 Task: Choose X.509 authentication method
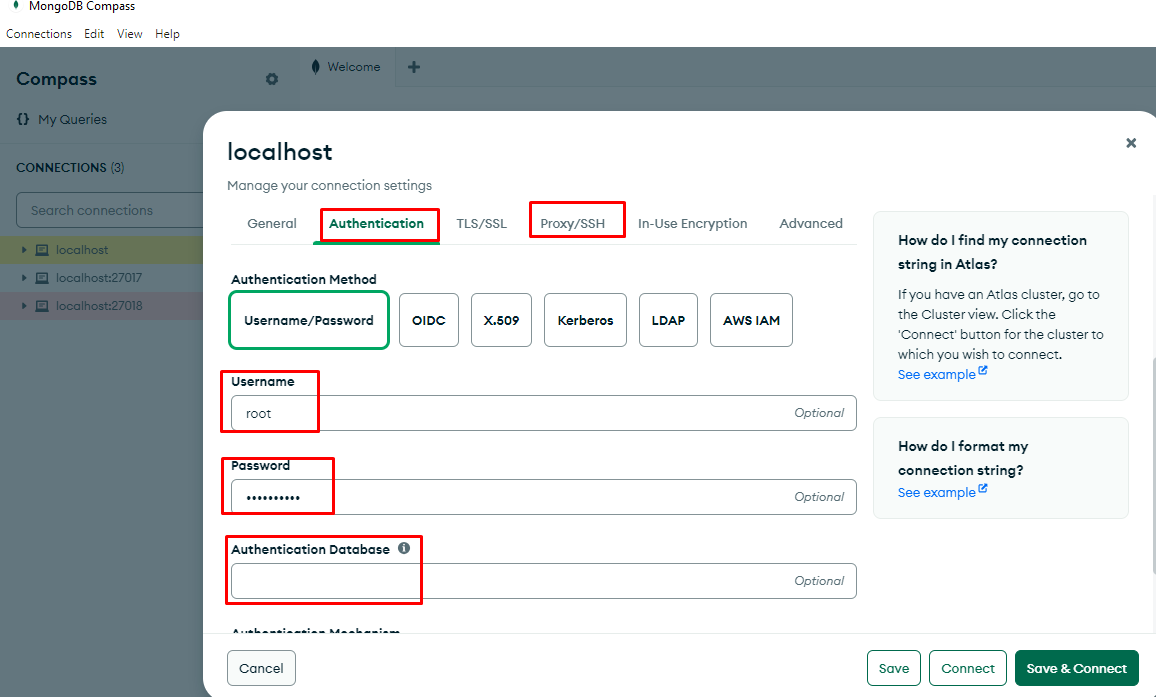501,320
